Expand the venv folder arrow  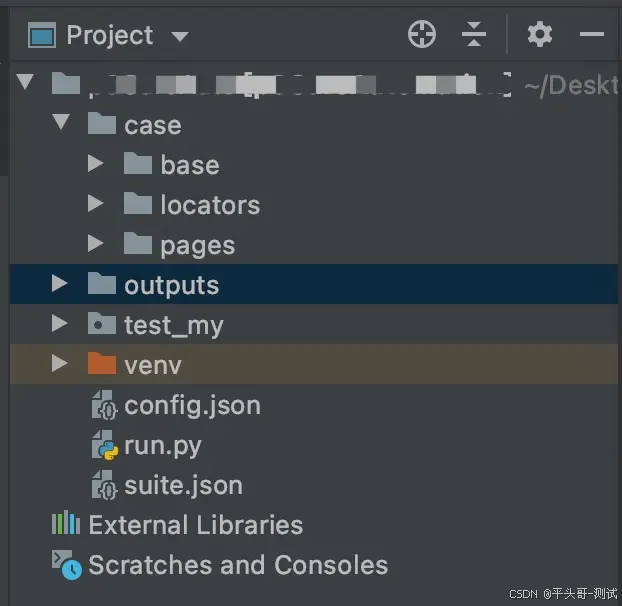point(60,363)
